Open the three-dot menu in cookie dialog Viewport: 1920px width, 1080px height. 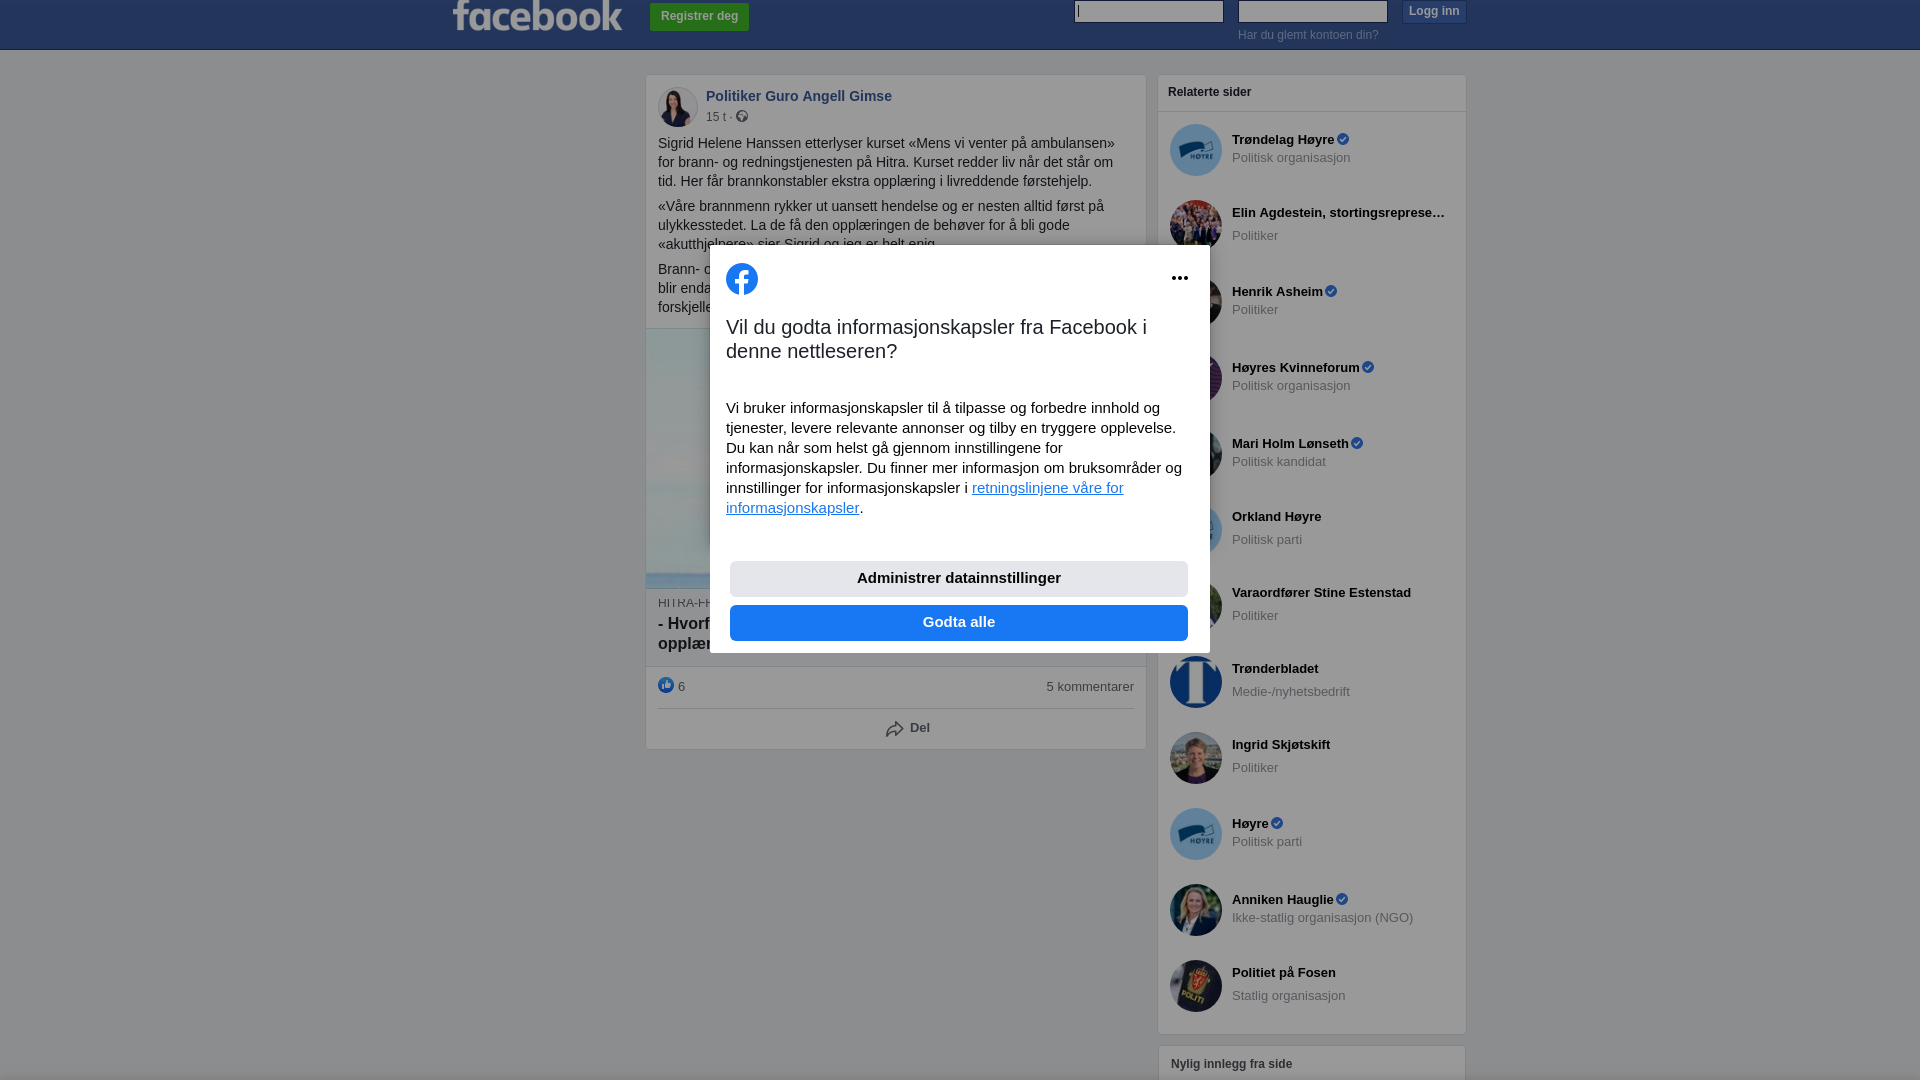coord(1180,278)
